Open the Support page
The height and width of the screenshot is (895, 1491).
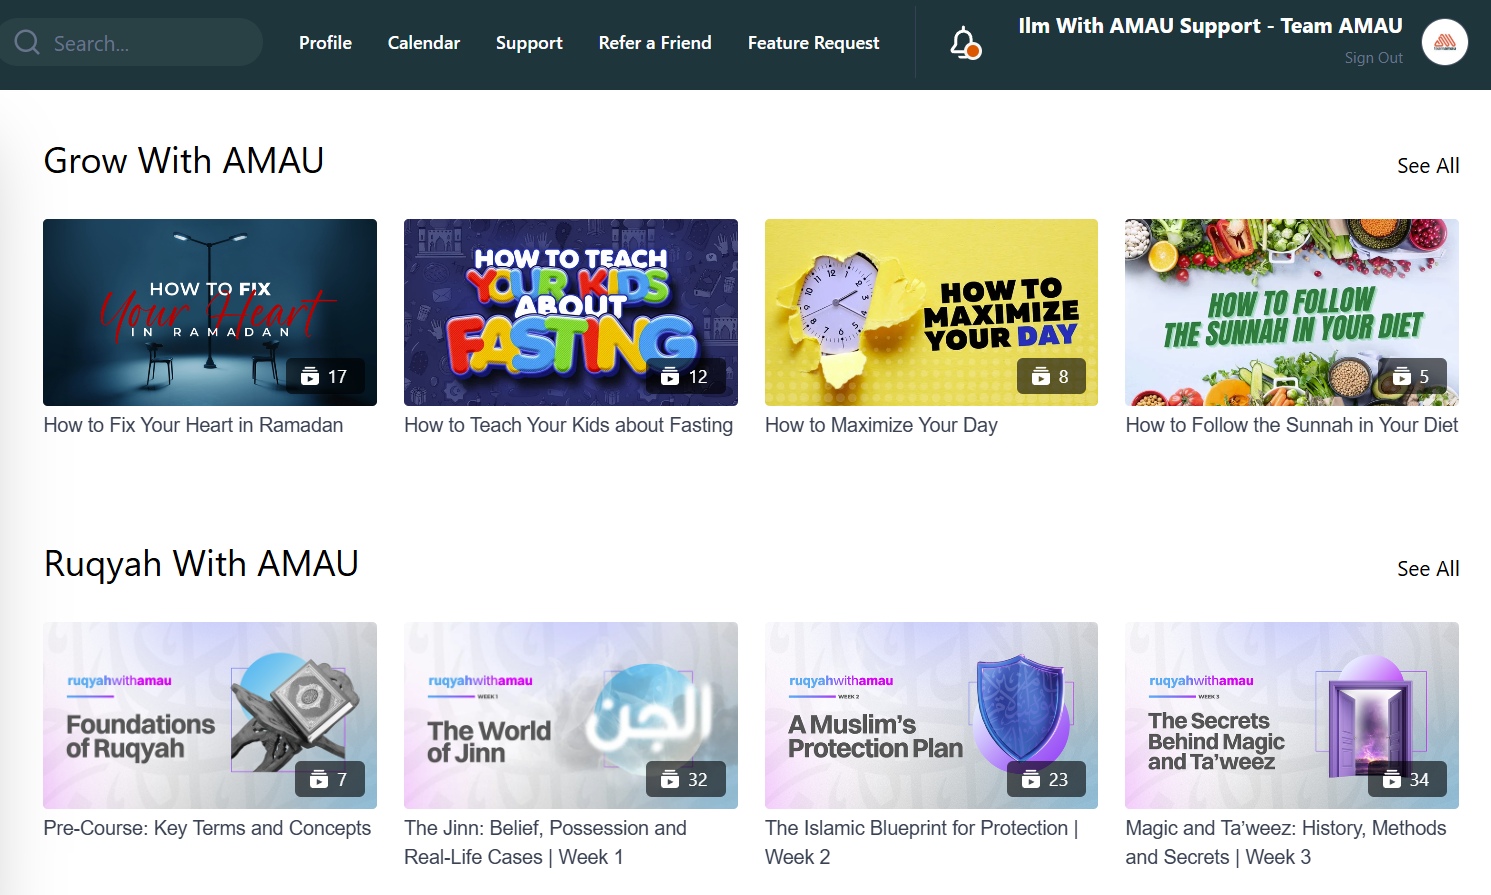529,43
